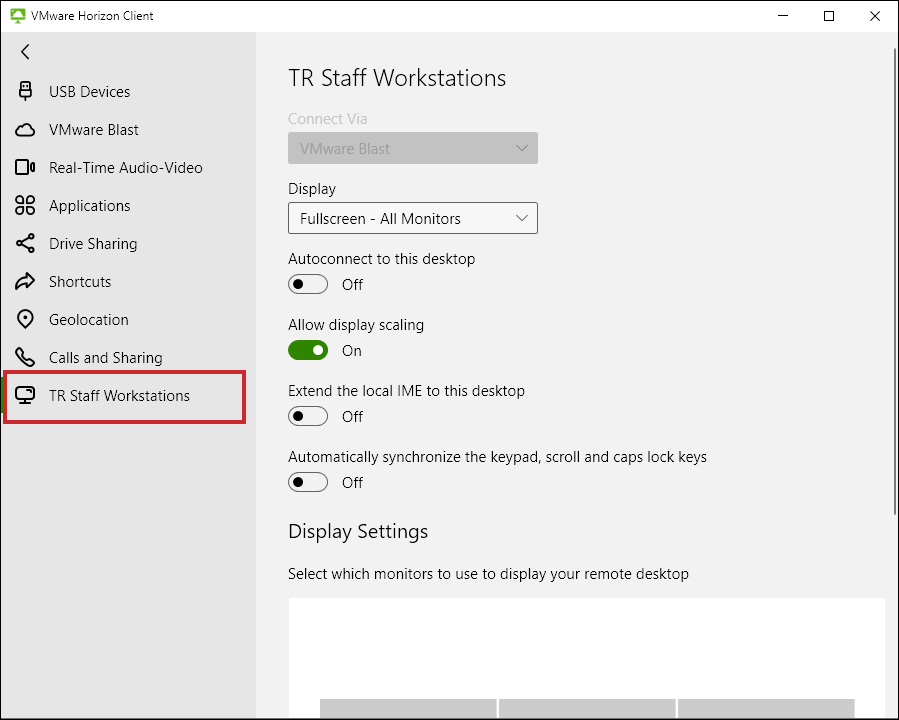899x720 pixels.
Task: Click the Connect Via label
Action: [327, 119]
